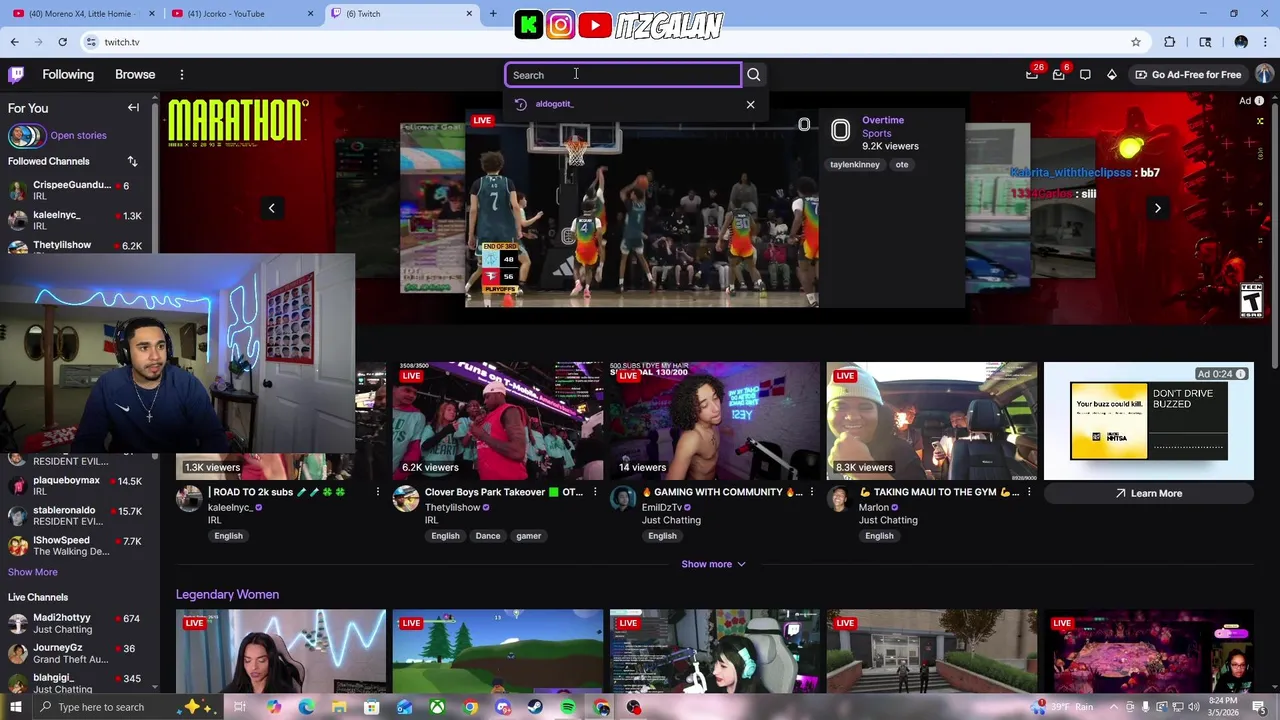1280x720 pixels.
Task: Click the Ad info icon
Action: tap(1259, 101)
